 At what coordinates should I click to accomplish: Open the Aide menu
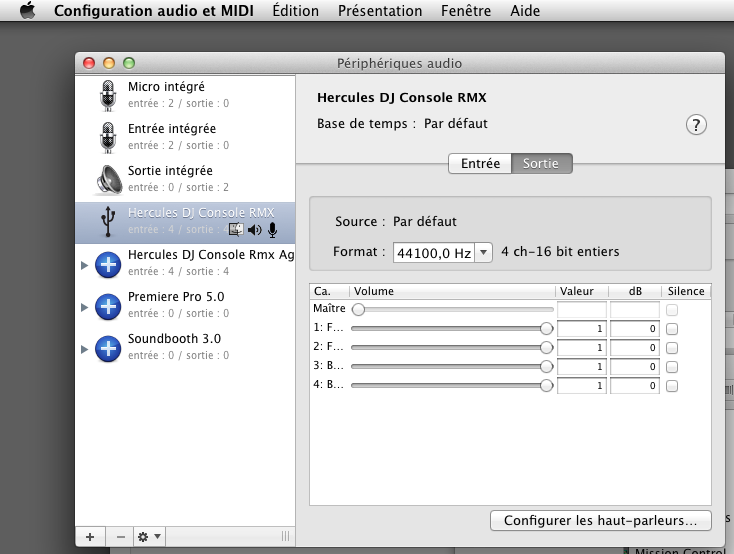click(525, 10)
